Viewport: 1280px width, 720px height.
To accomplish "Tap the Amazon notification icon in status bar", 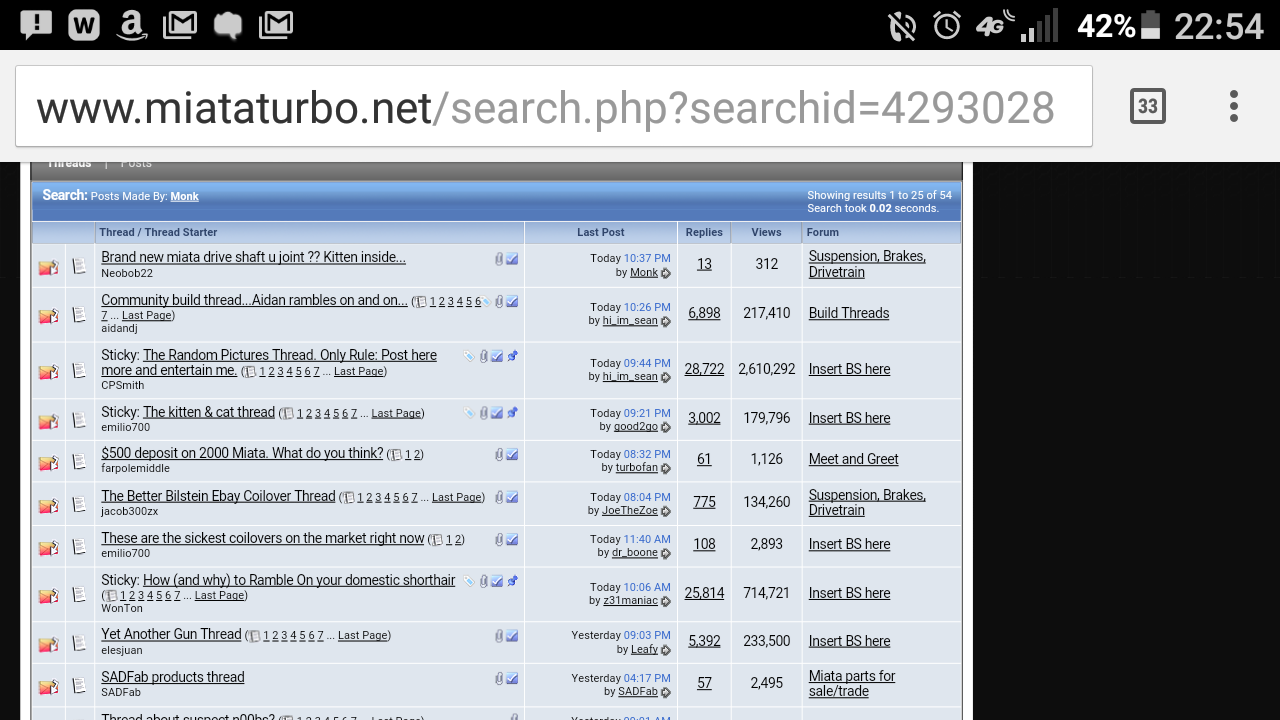I will (131, 25).
